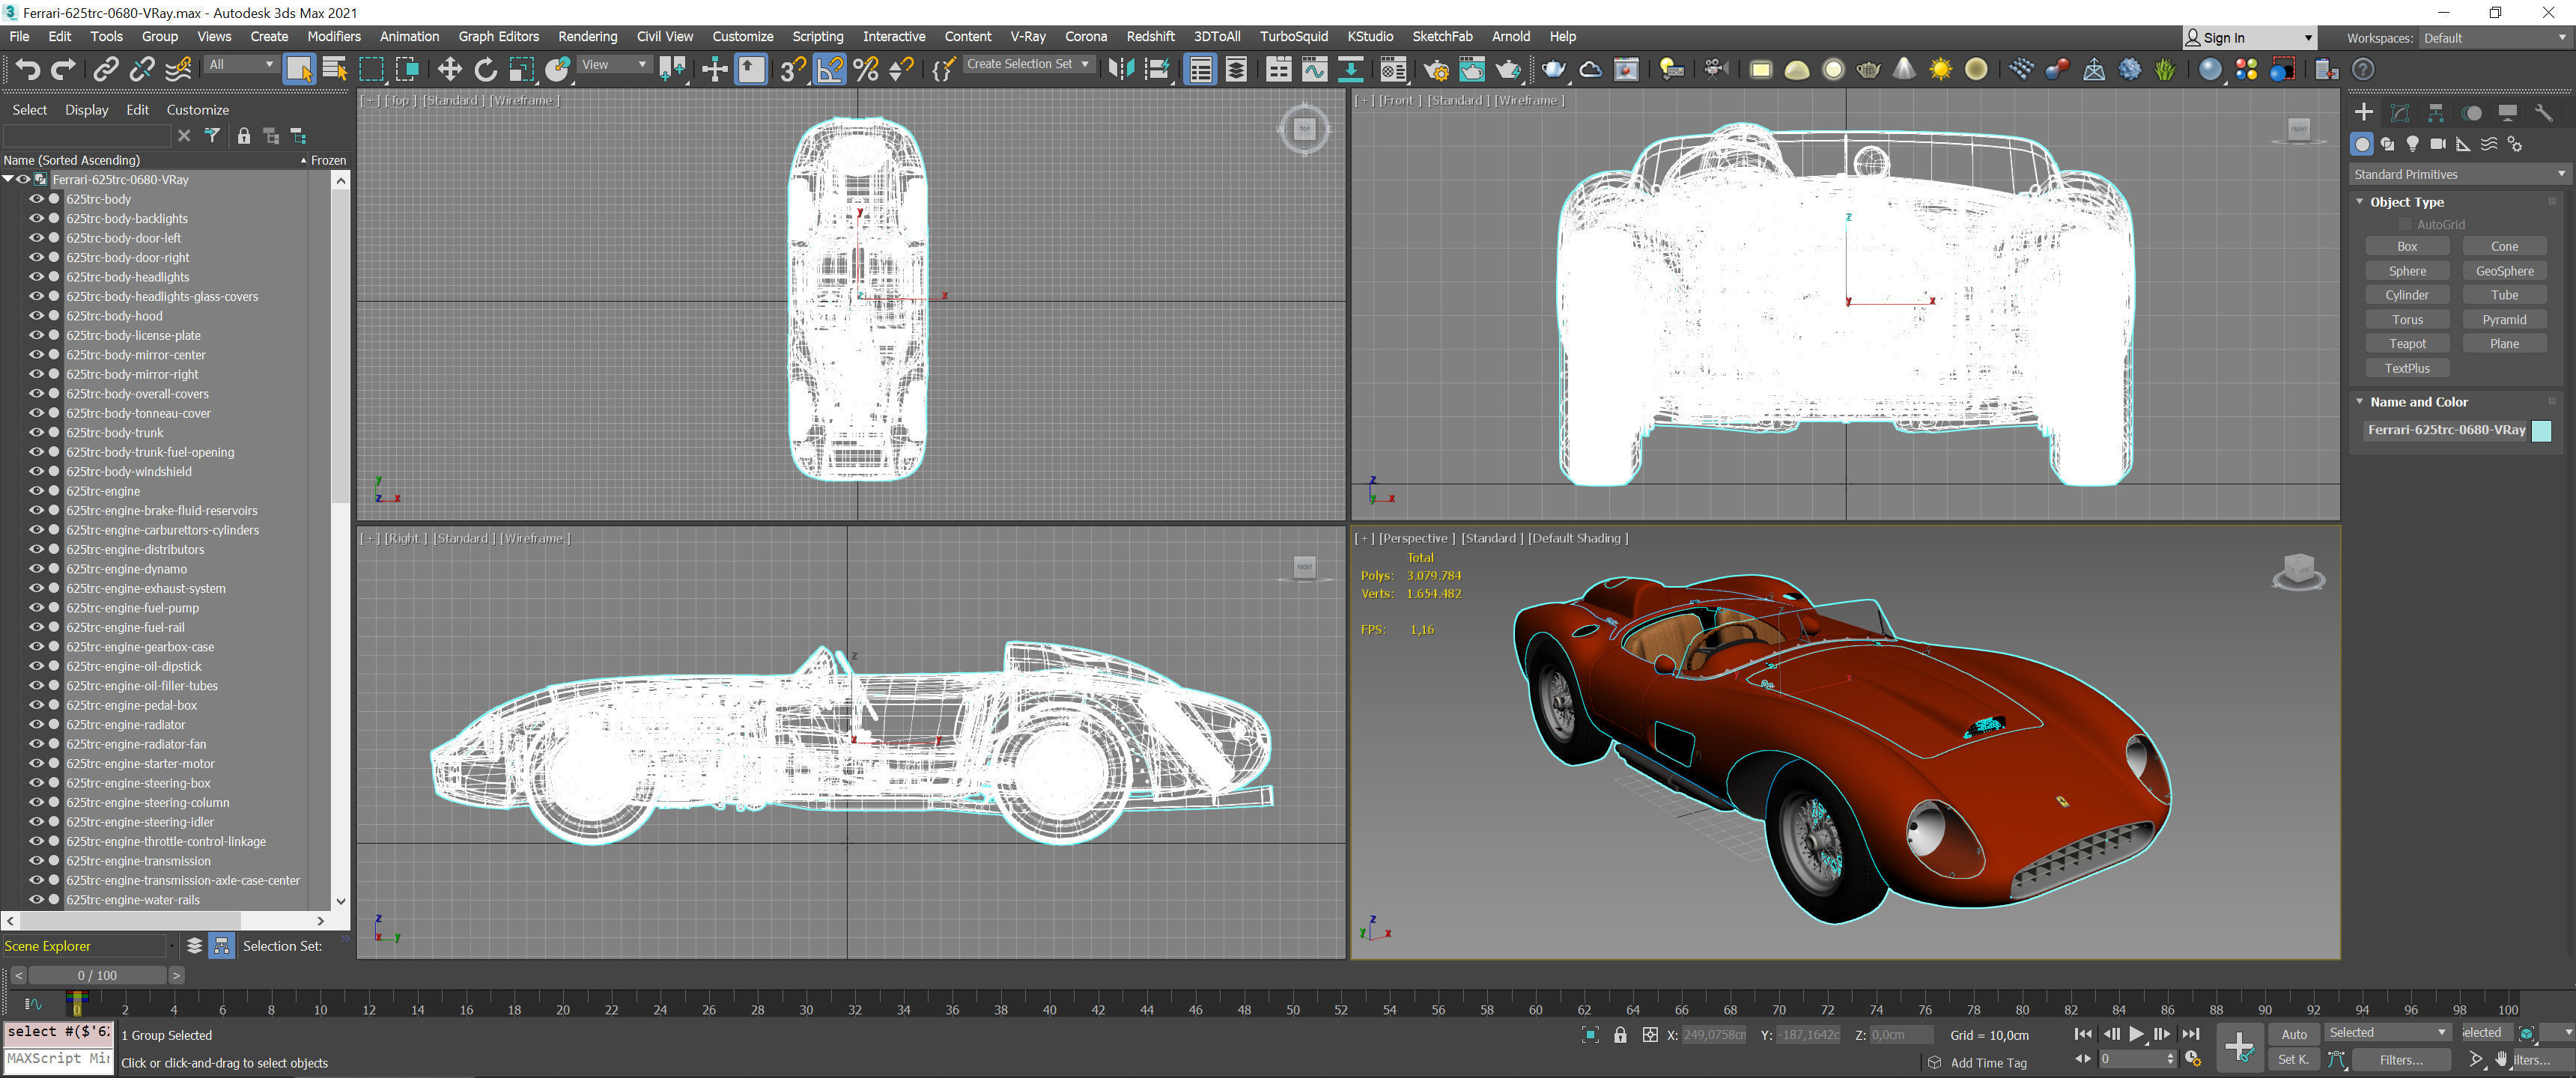
Task: Click the Play Animation button
Action: coord(2136,1034)
